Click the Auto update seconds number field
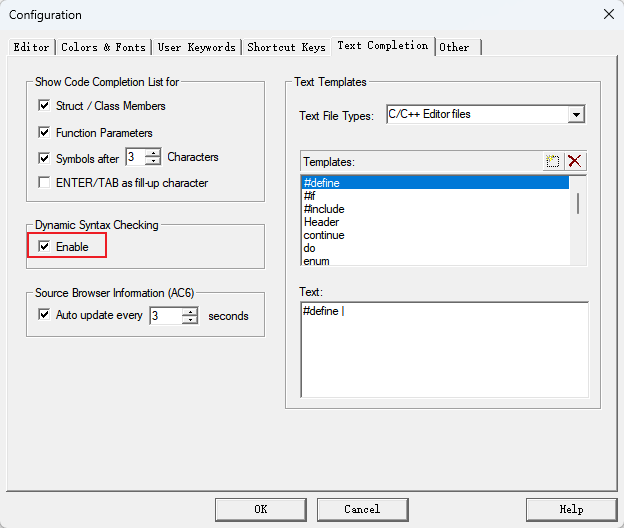 click(166, 316)
